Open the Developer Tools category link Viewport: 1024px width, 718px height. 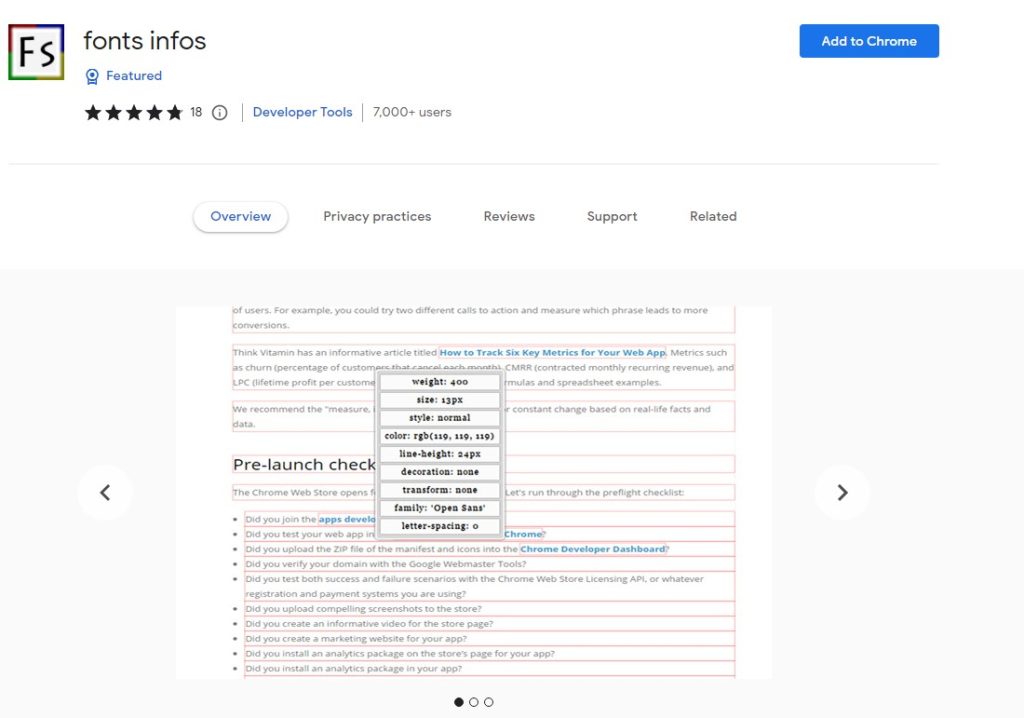coord(302,112)
